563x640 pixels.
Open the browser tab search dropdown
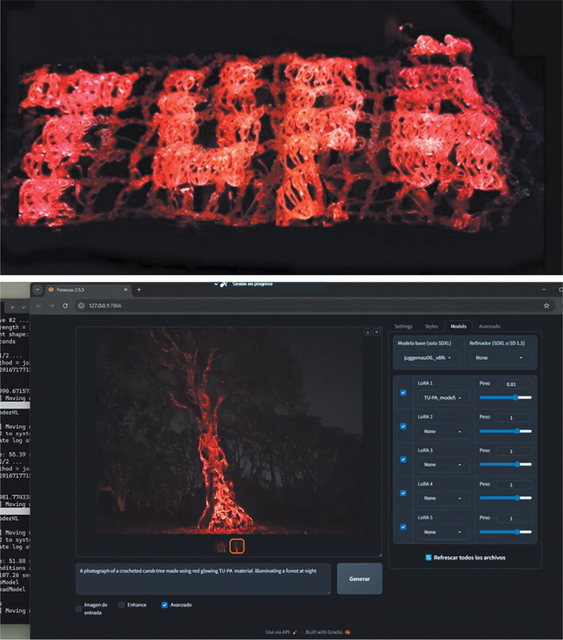click(x=37, y=290)
